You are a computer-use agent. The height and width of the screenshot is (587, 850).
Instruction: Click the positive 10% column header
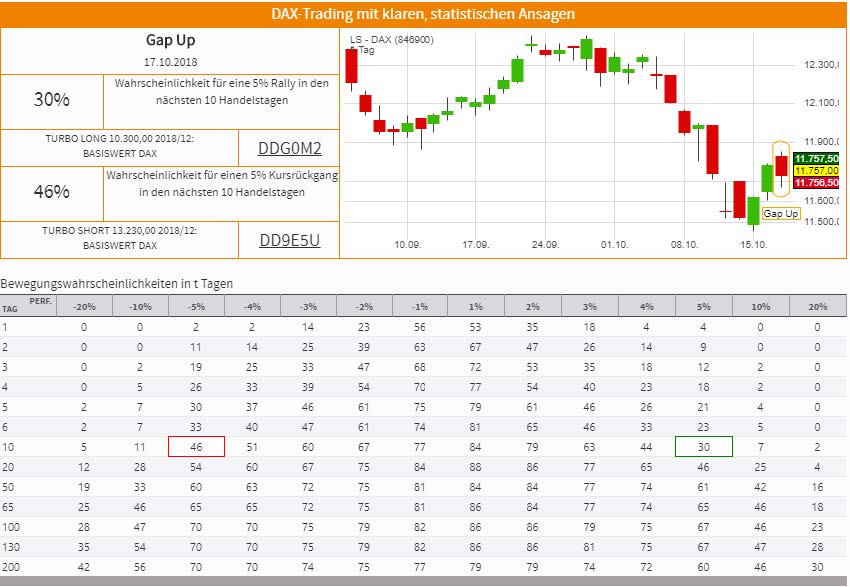pyautogui.click(x=760, y=306)
